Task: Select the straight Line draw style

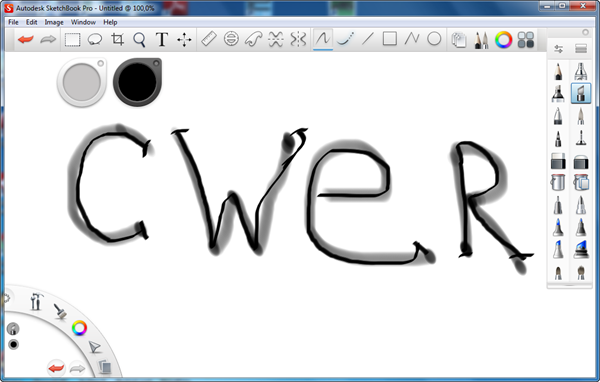Action: [367, 39]
